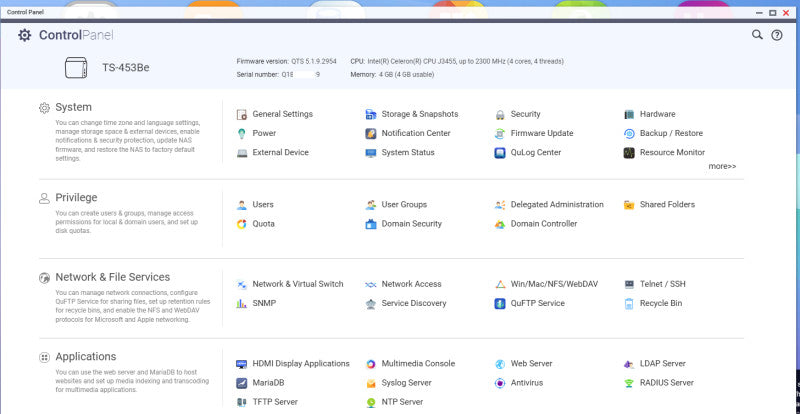Click the ControlPanel gear logo
The width and height of the screenshot is (800, 414).
[24, 35]
